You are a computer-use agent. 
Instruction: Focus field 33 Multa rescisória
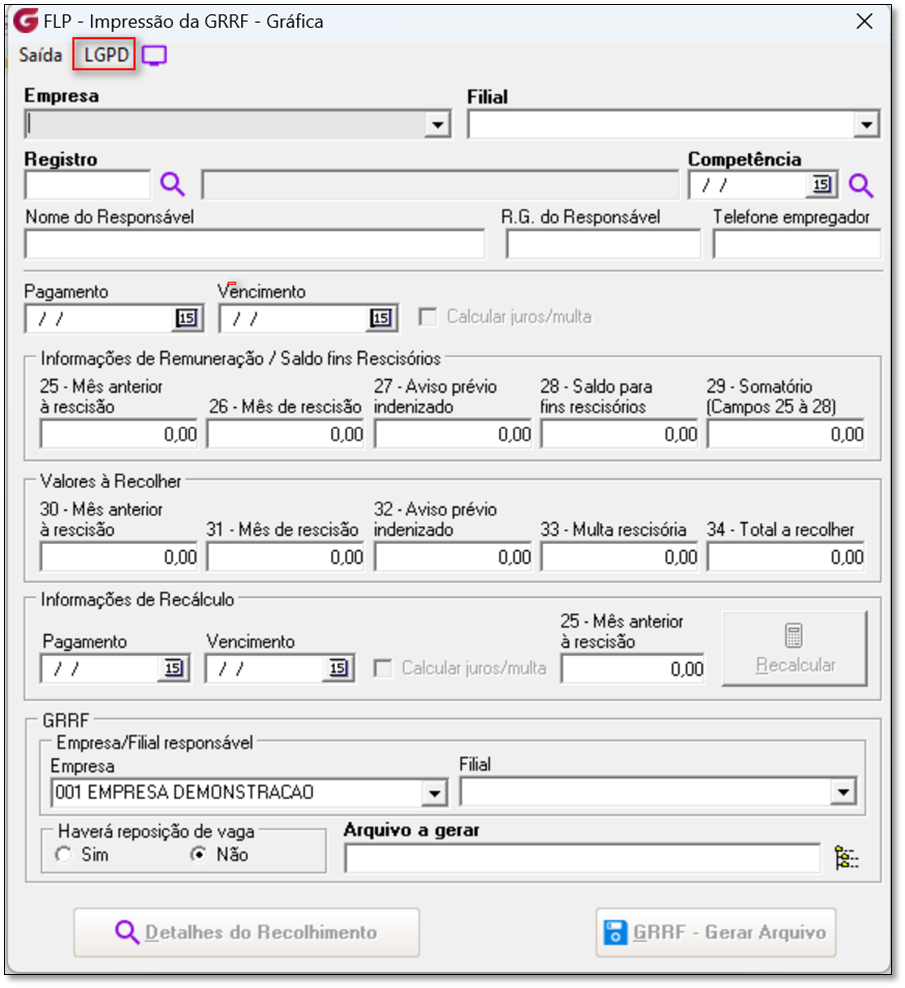pyautogui.click(x=620, y=557)
